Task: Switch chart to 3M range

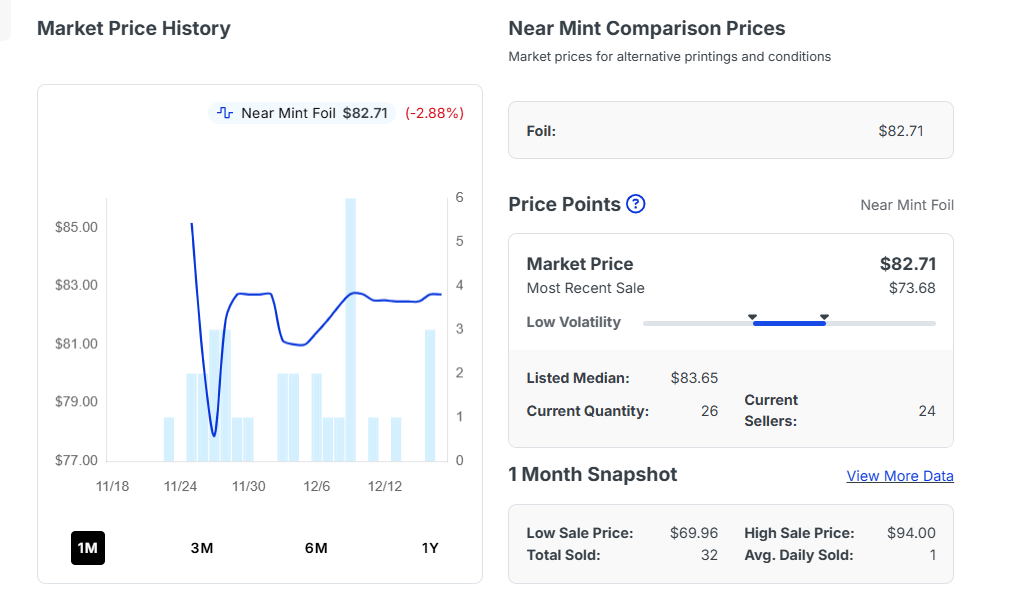Action: pyautogui.click(x=202, y=548)
